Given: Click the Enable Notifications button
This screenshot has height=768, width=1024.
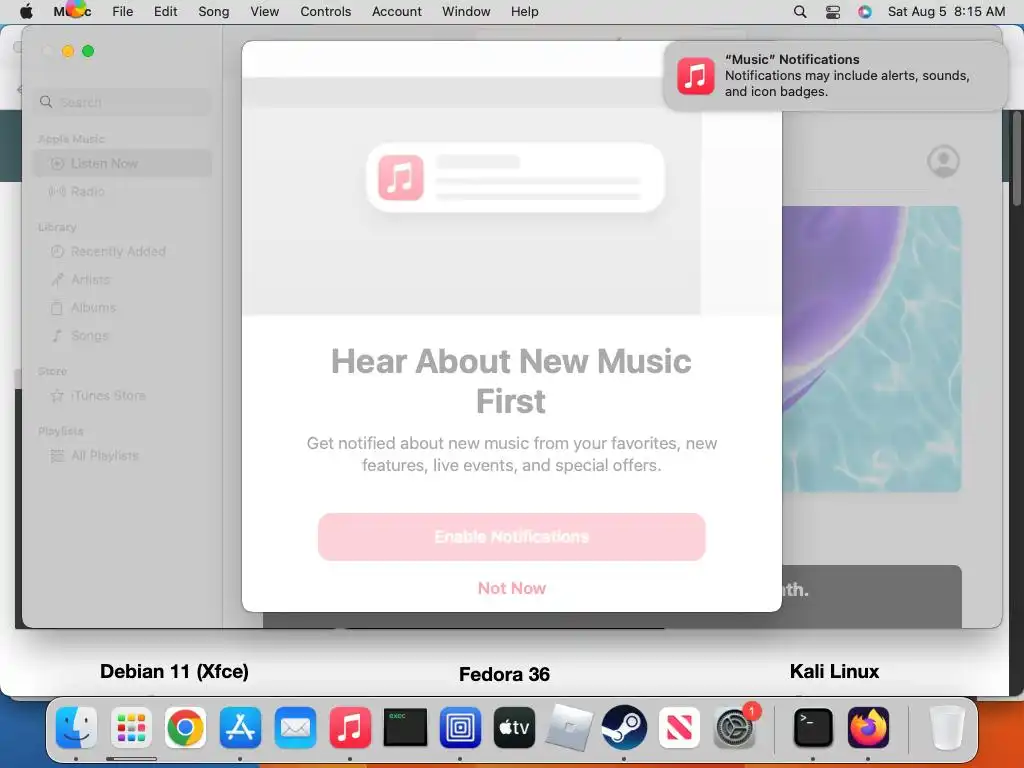Looking at the screenshot, I should tap(511, 537).
